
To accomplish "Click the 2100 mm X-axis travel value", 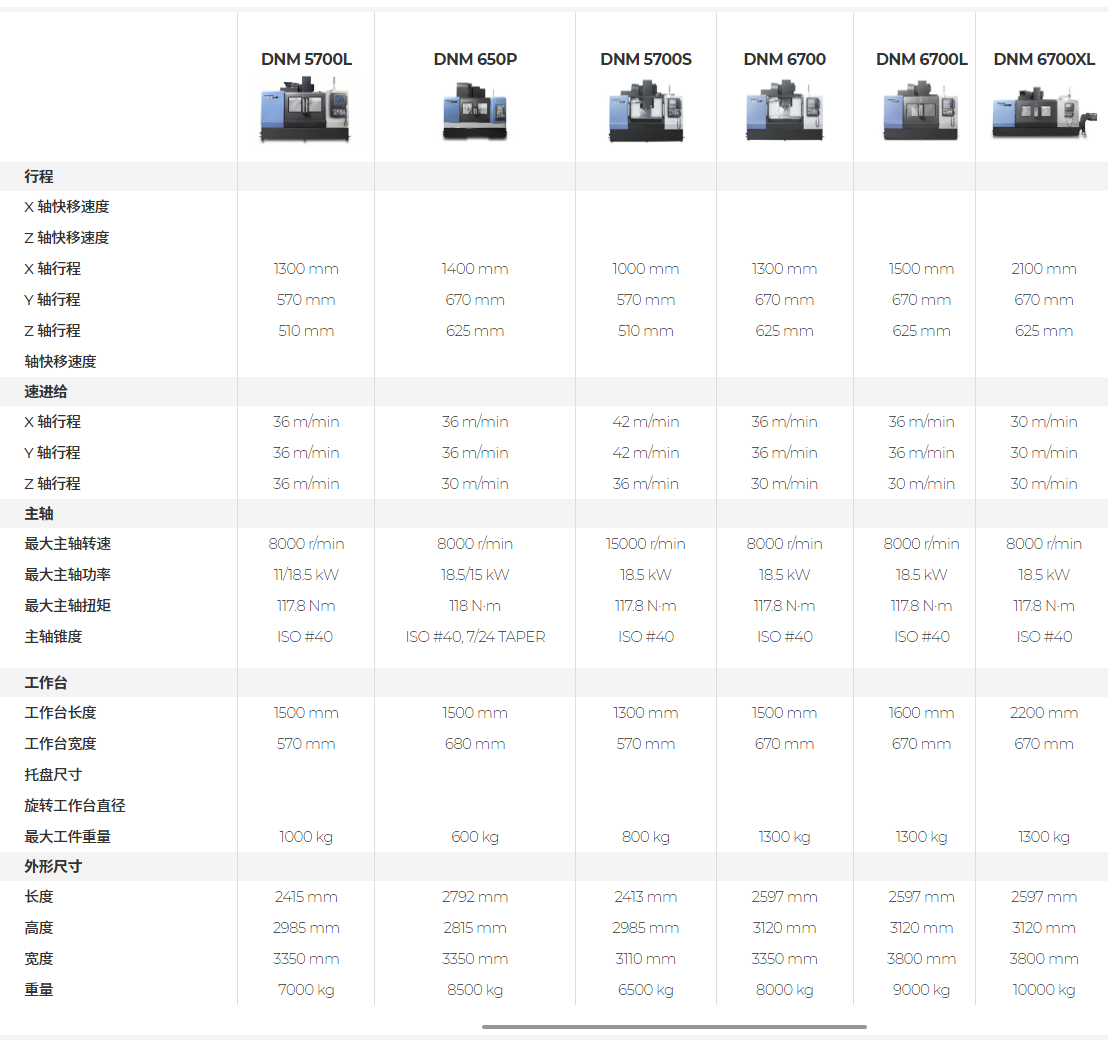I will pyautogui.click(x=1044, y=269).
